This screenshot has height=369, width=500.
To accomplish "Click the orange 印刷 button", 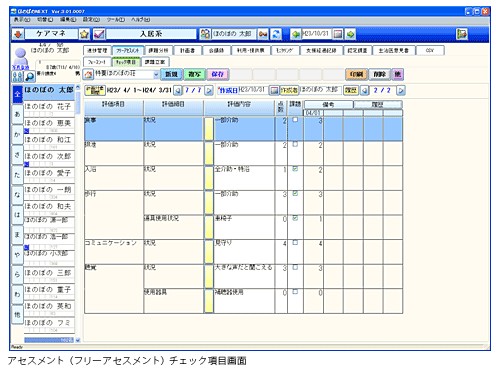I will [356, 74].
